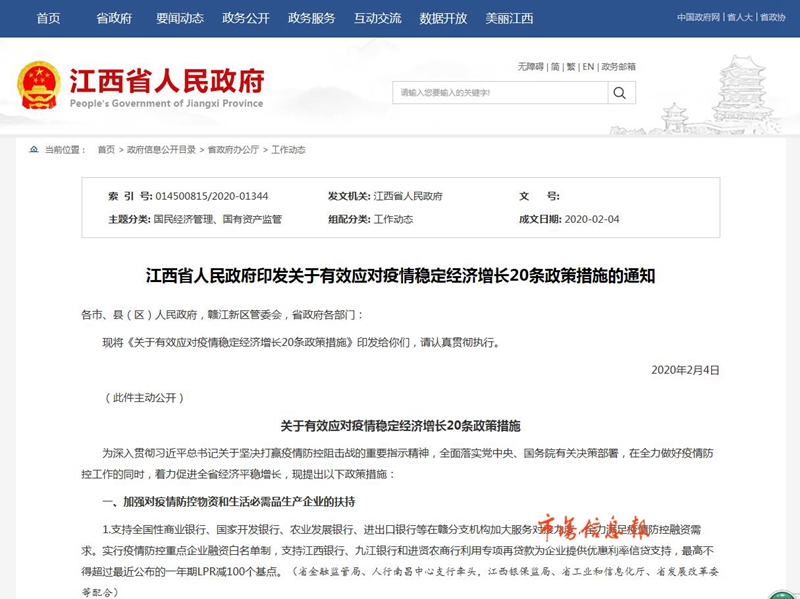Image resolution: width=800 pixels, height=599 pixels.
Task: Visit the 省政协 link
Action: 773,17
